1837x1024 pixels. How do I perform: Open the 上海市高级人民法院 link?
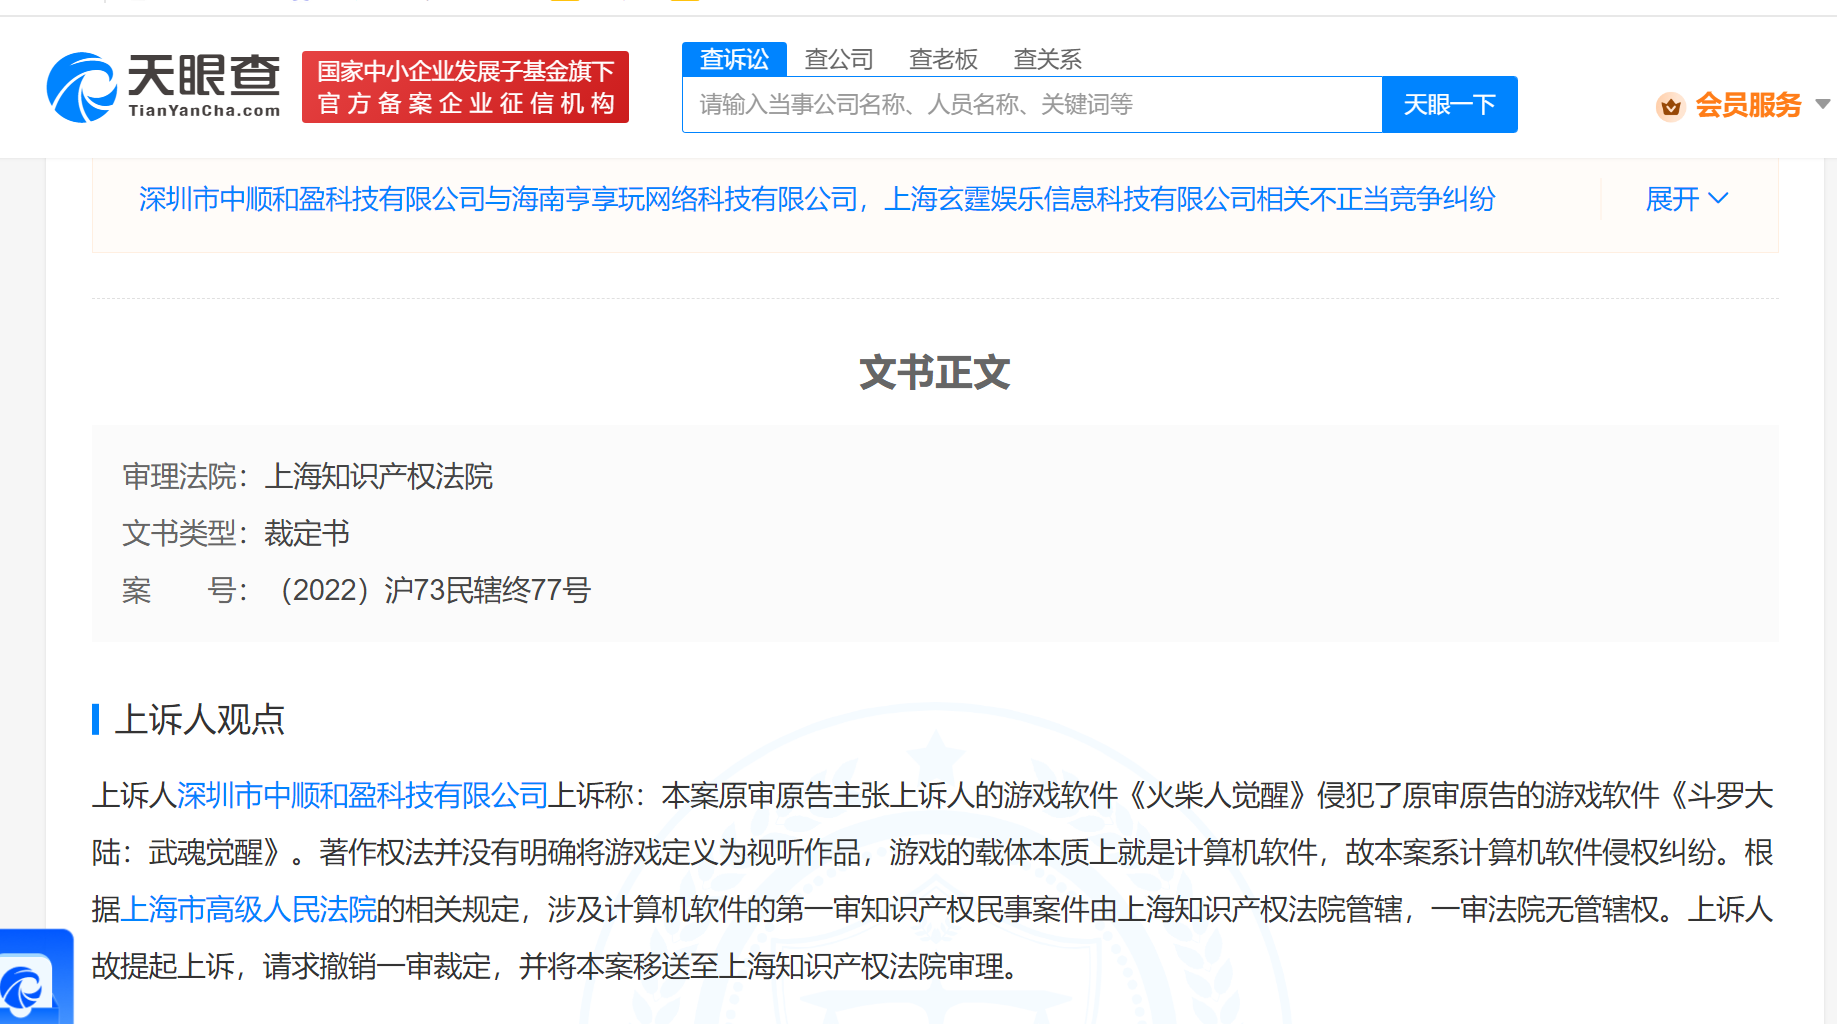[x=252, y=909]
